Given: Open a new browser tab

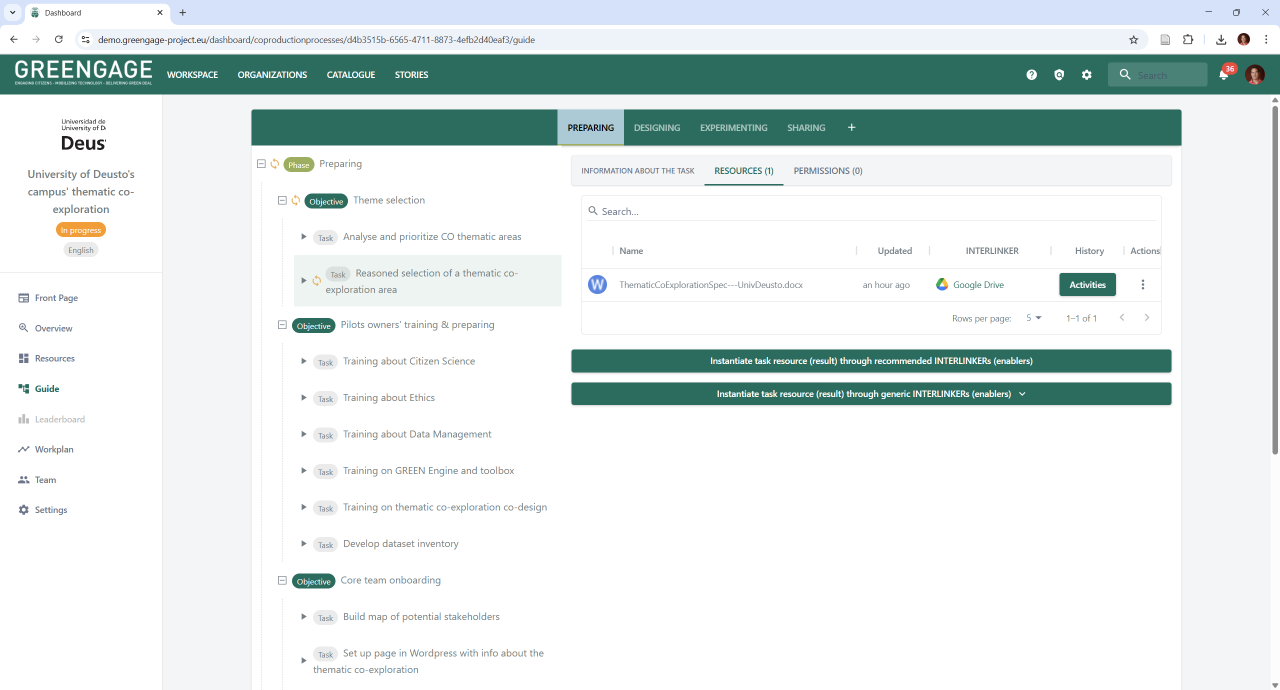Looking at the screenshot, I should [183, 13].
